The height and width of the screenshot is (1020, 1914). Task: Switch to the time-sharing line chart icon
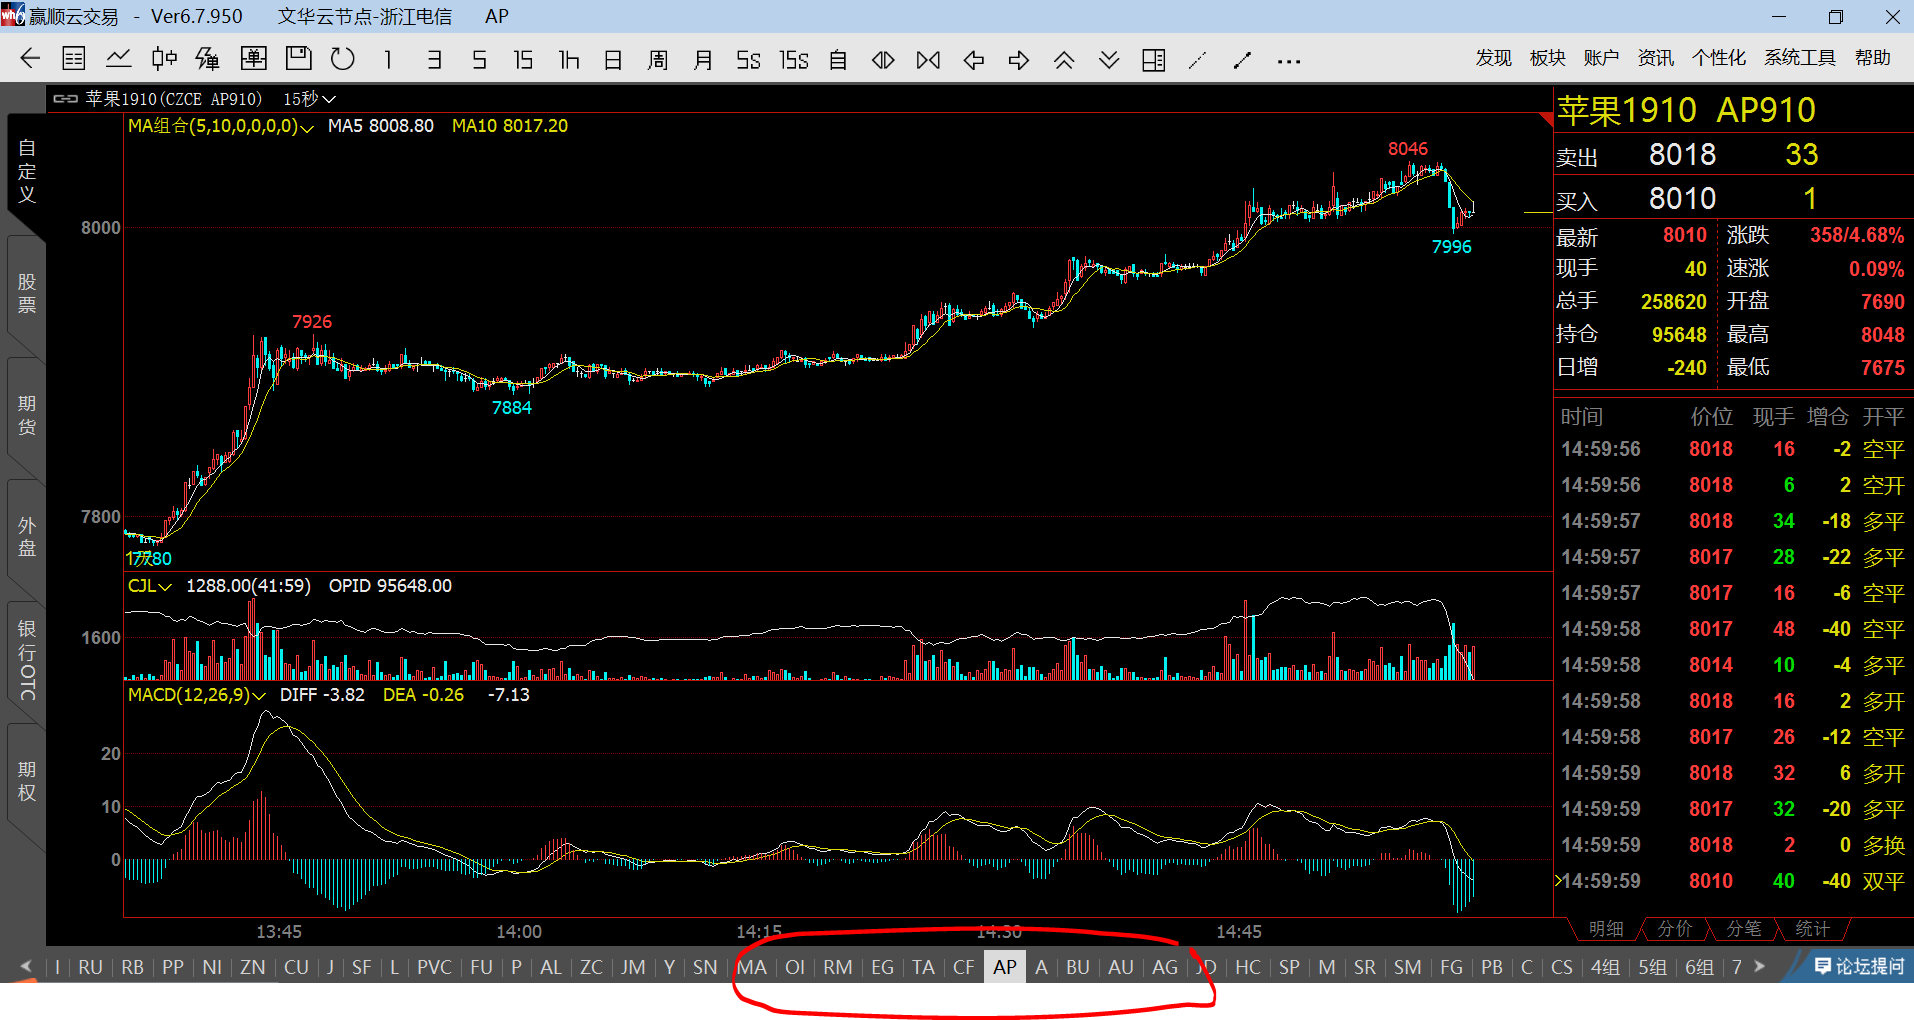[118, 59]
